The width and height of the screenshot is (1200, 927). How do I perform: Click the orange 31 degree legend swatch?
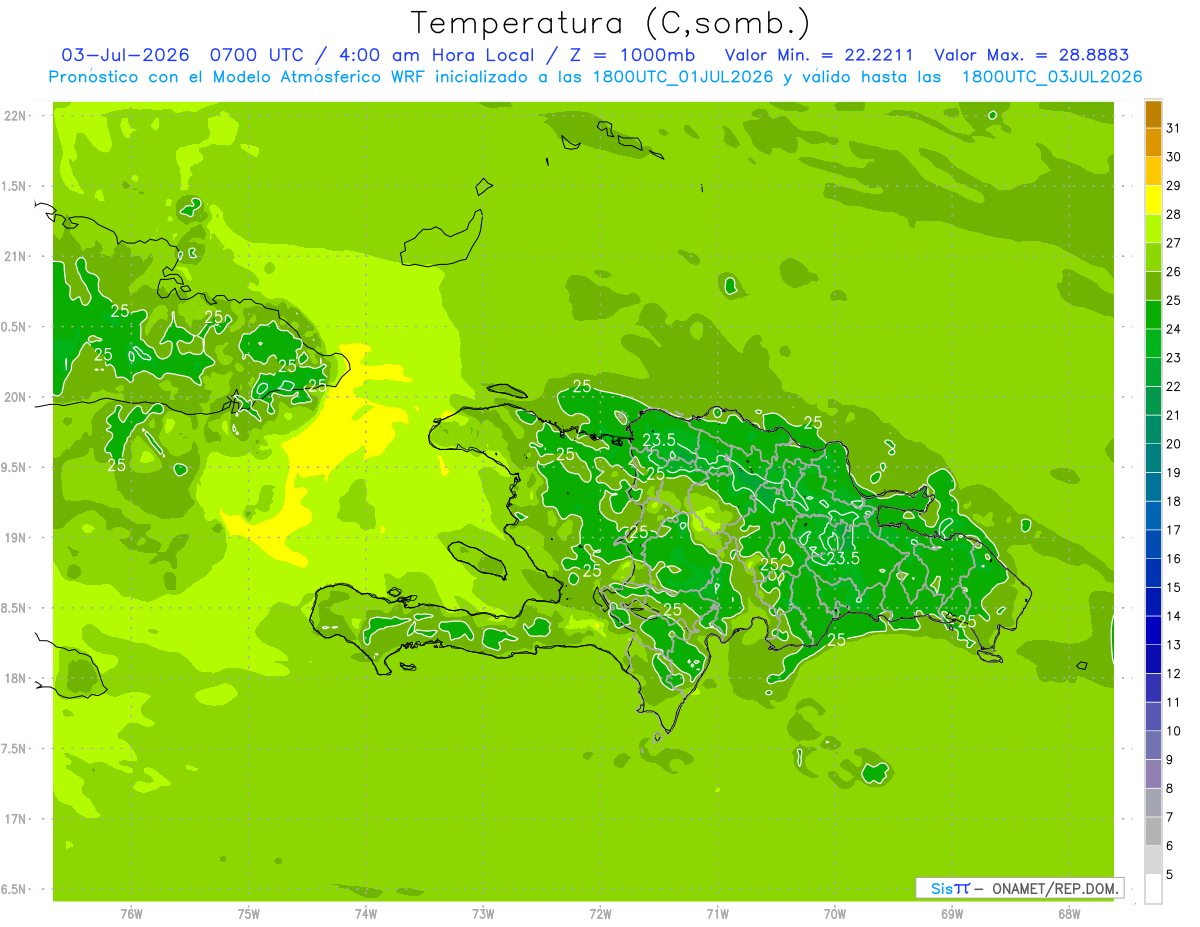tap(1153, 115)
